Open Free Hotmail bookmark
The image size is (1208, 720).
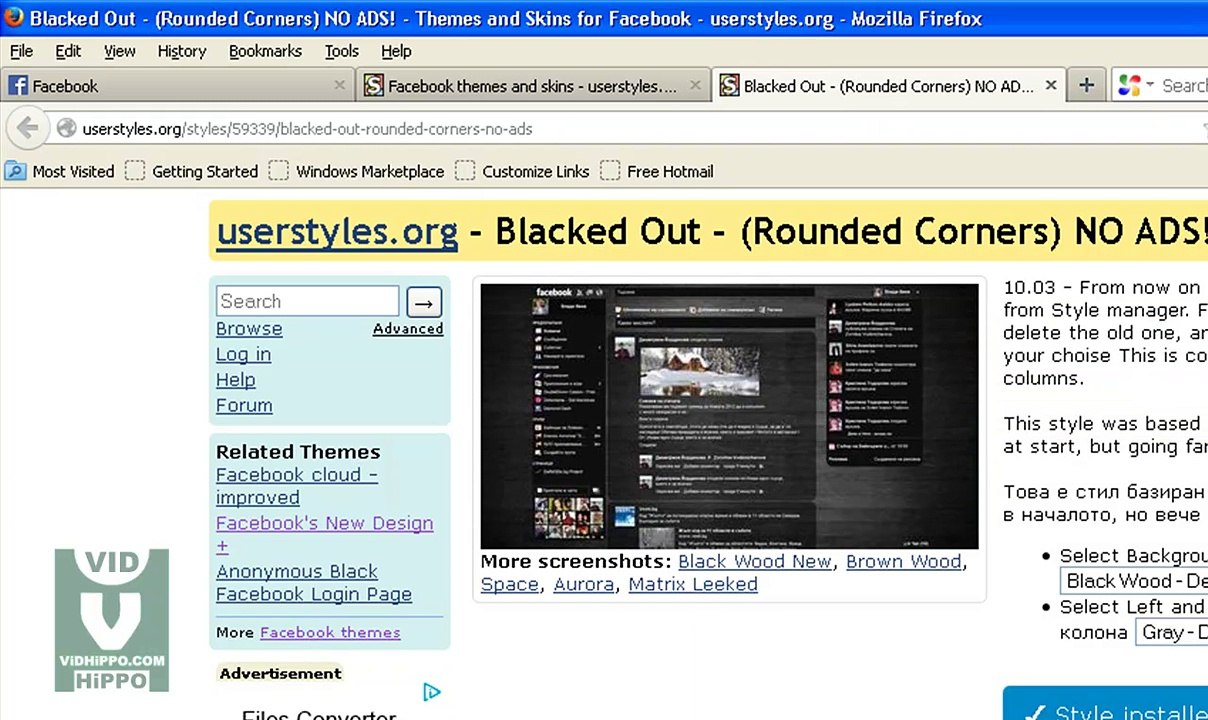(x=657, y=171)
